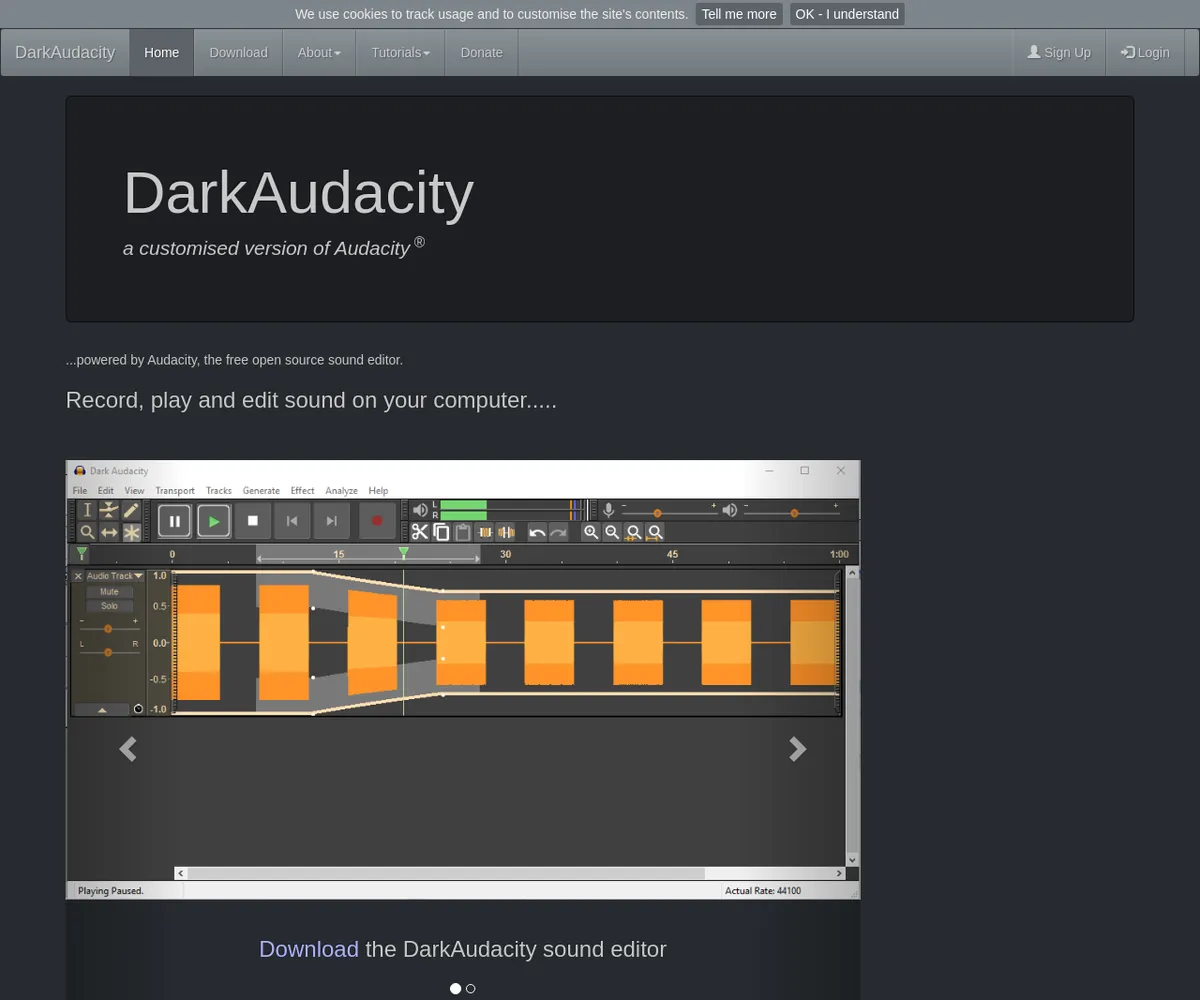Screen dimensions: 1200x1000
Task: Click the Stop playback button
Action: click(252, 521)
